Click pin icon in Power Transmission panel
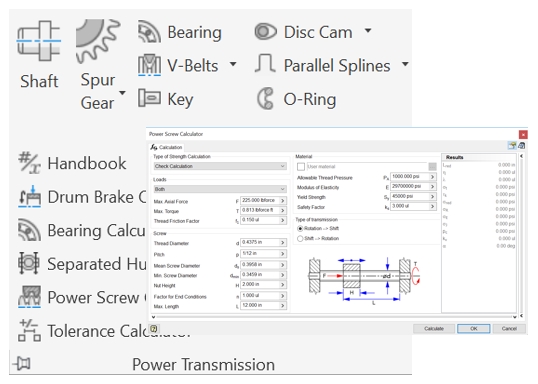 click(23, 363)
